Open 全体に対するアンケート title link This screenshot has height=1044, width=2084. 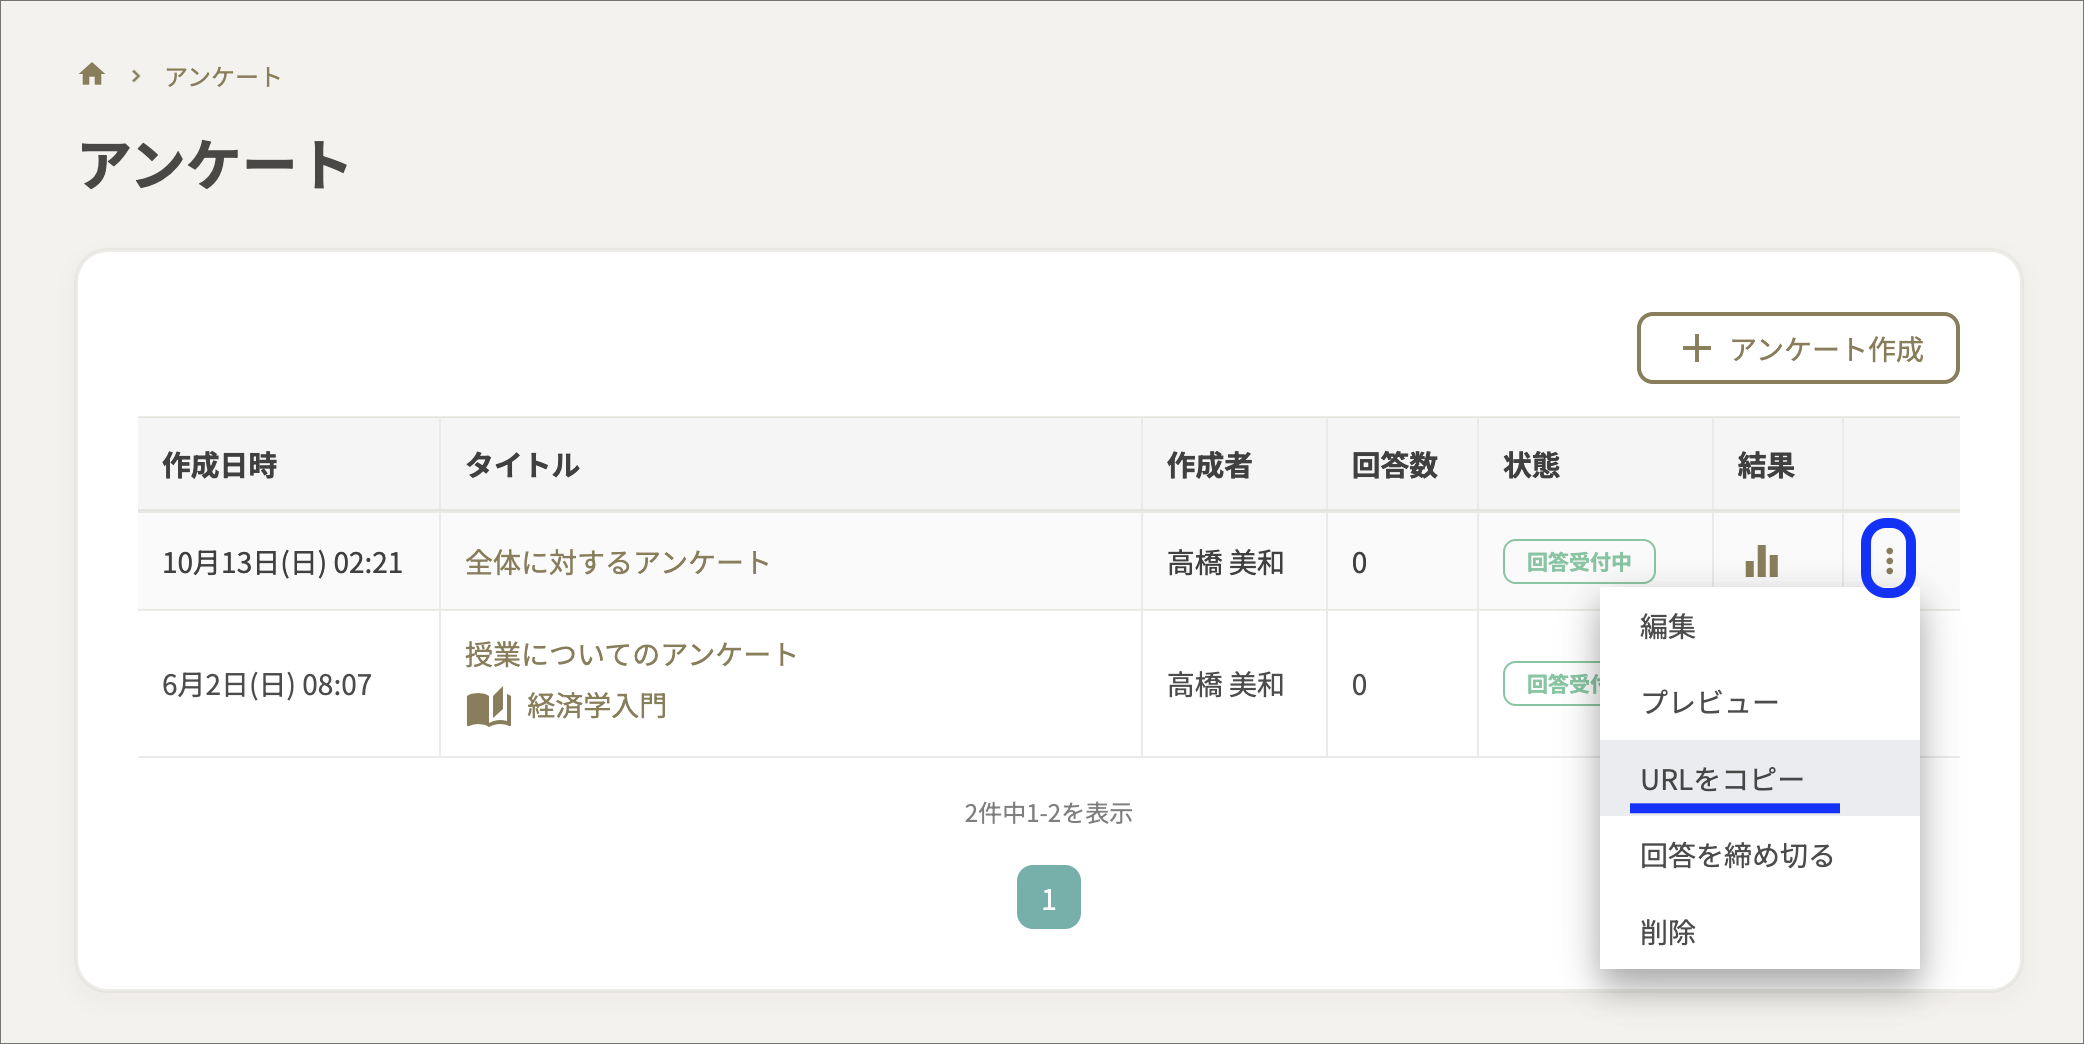(616, 562)
